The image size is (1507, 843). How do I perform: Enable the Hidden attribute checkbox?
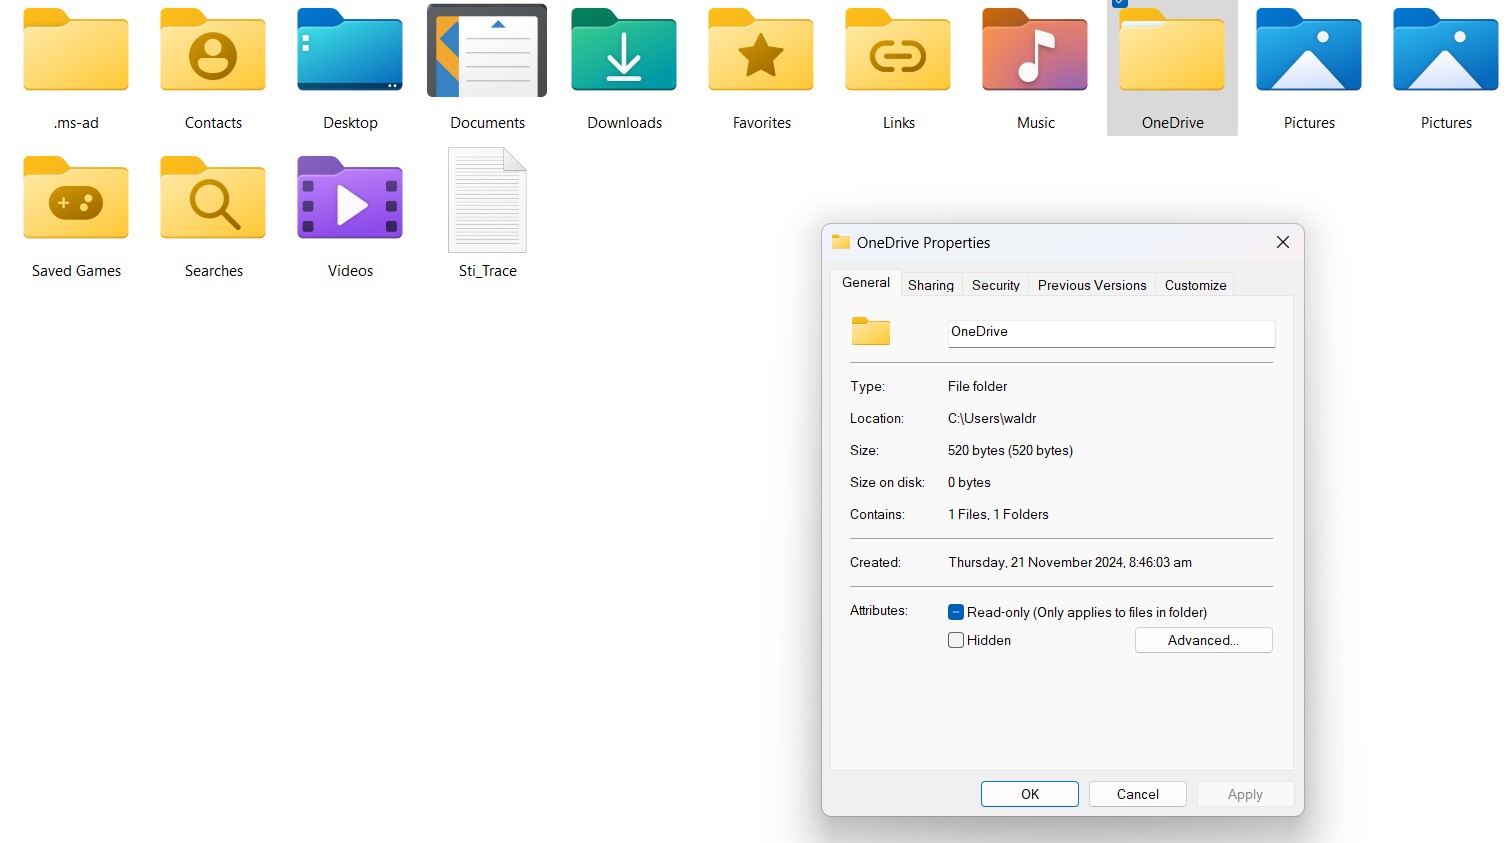[x=956, y=640]
